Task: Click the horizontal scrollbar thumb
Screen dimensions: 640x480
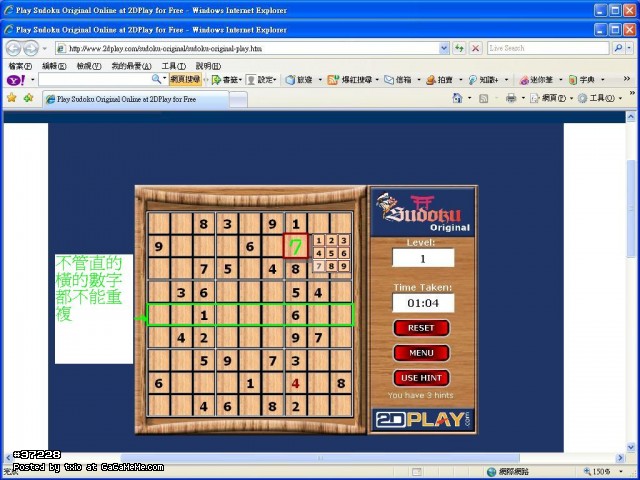Action: [x=320, y=458]
